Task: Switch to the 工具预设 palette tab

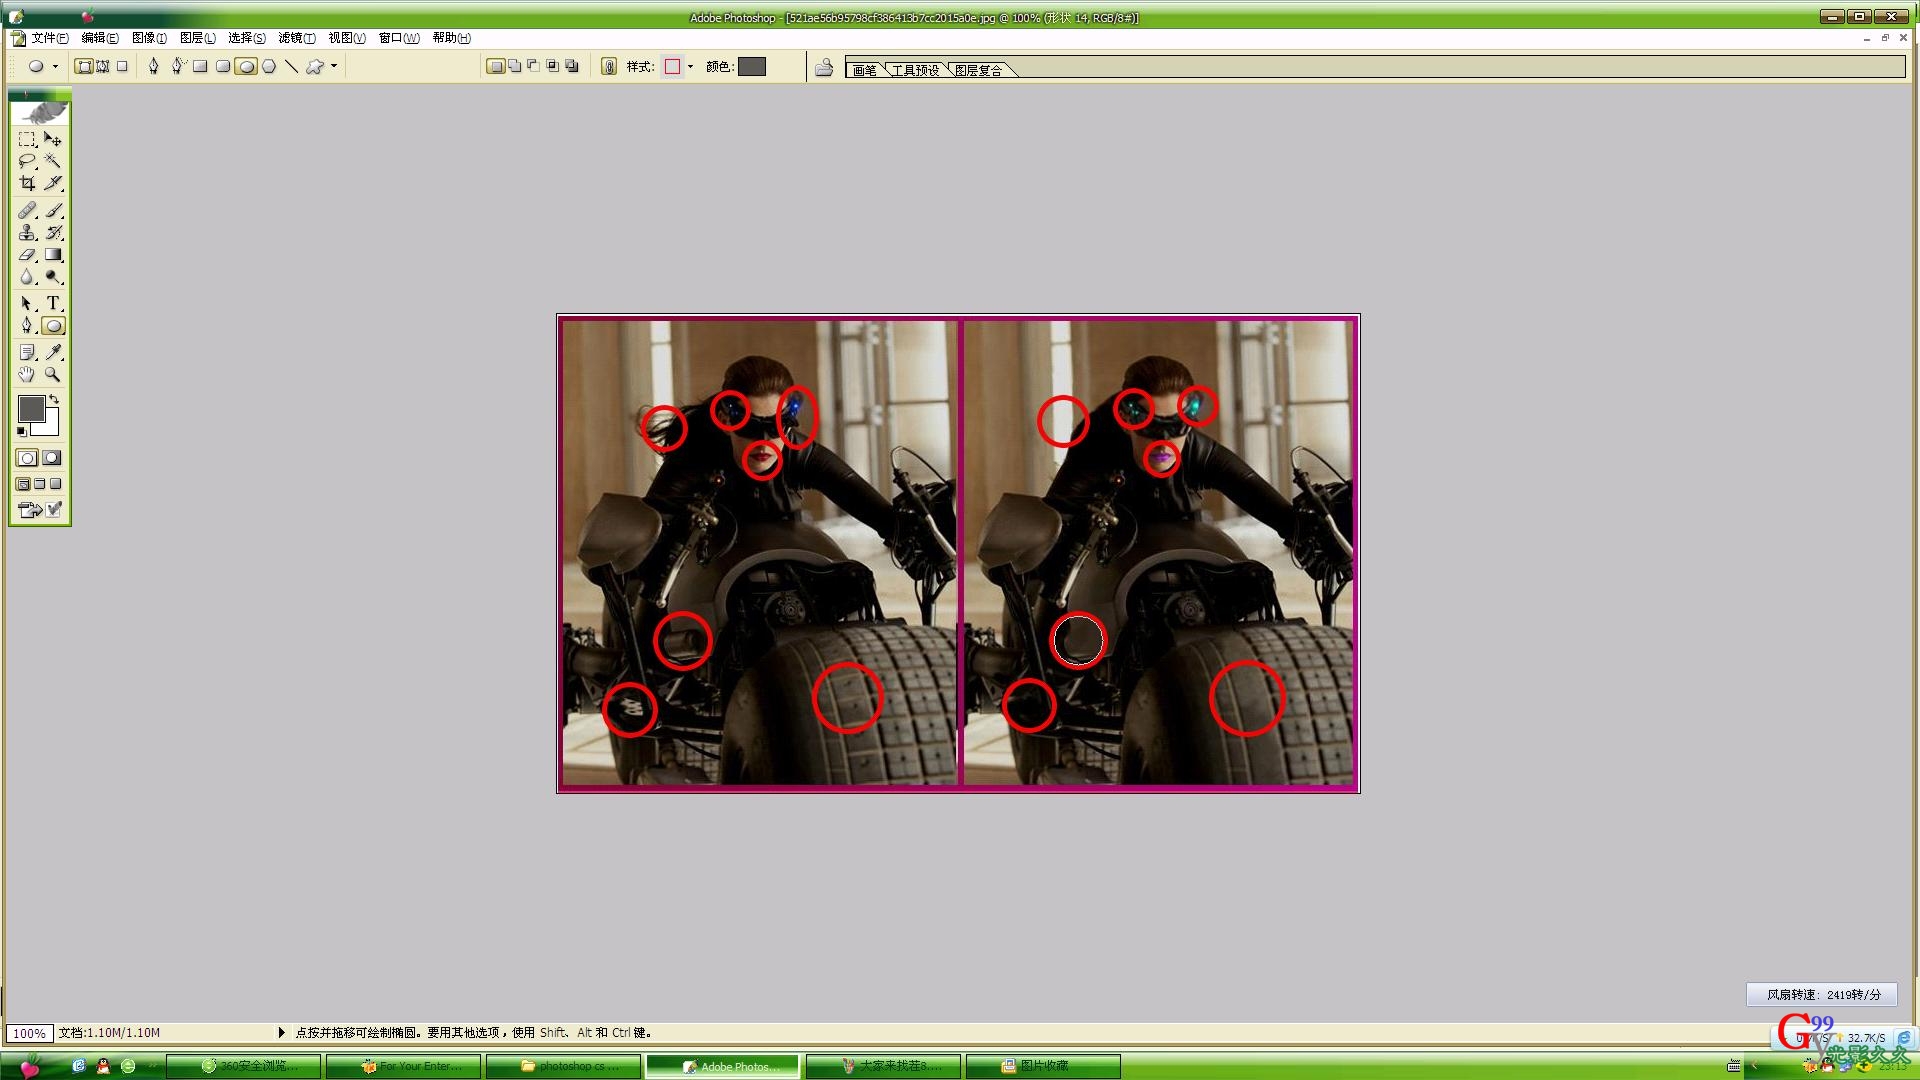Action: [x=916, y=70]
